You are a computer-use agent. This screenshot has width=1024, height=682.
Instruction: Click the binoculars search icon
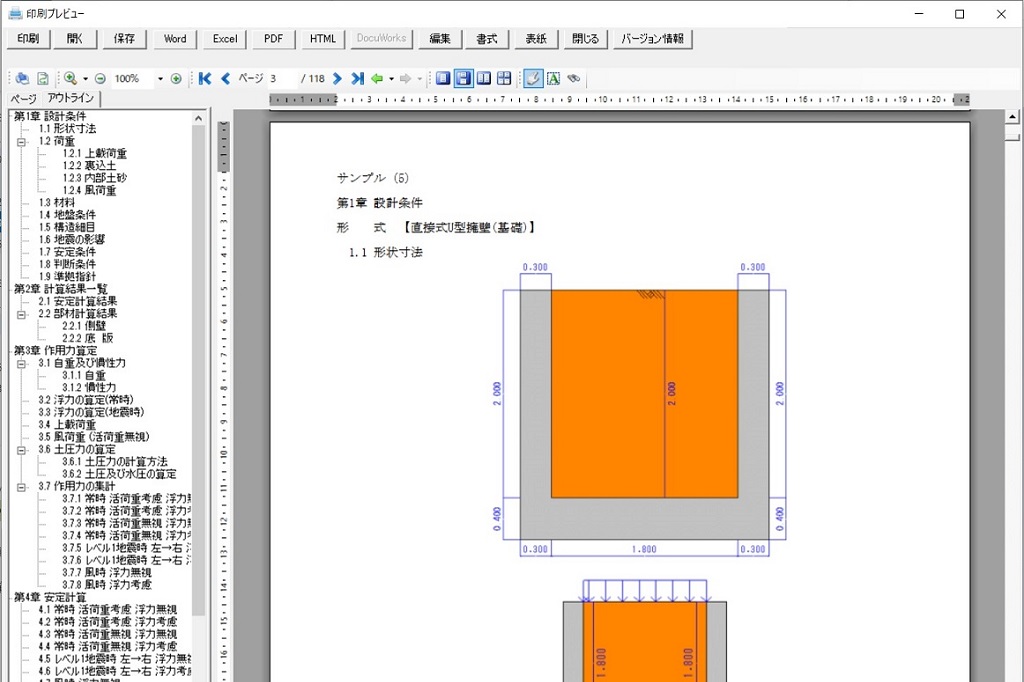click(573, 78)
